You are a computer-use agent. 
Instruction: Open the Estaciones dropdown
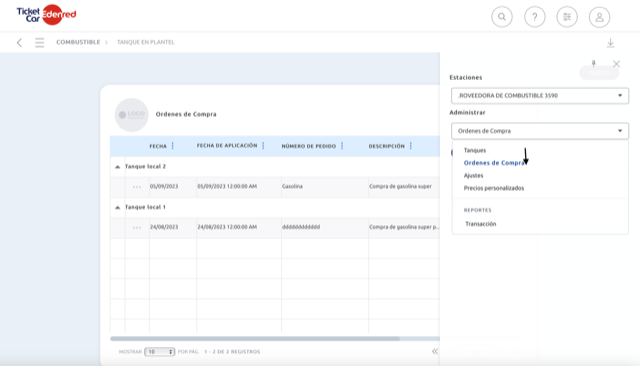coord(540,95)
